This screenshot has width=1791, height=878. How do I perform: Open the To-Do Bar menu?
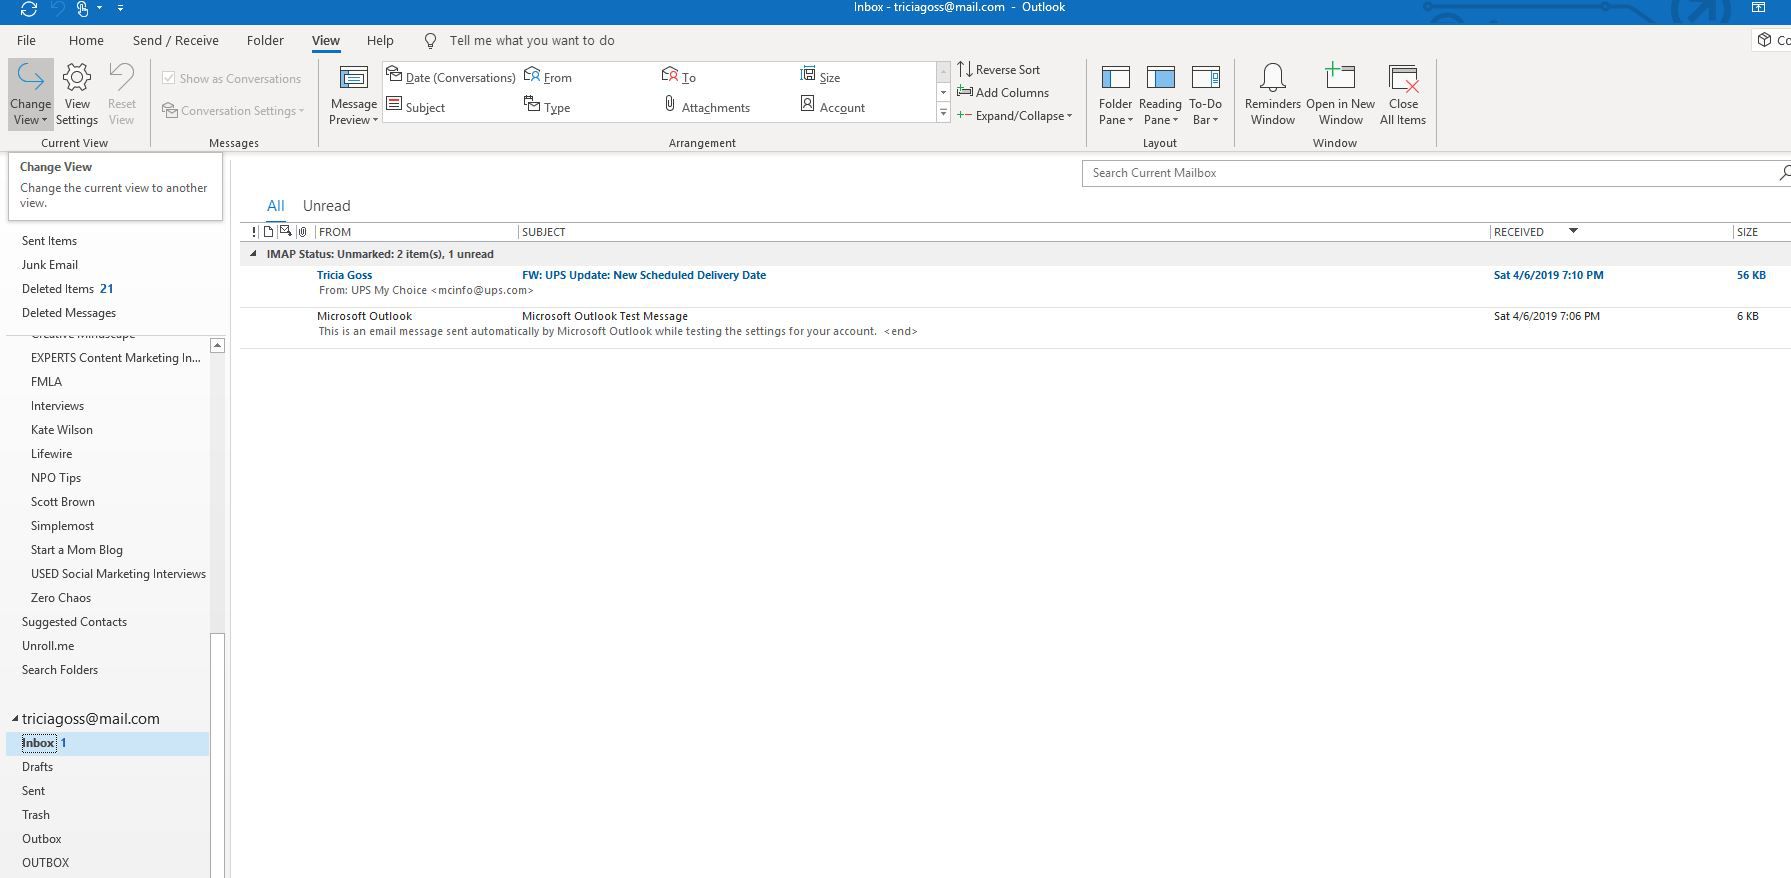click(x=1205, y=96)
